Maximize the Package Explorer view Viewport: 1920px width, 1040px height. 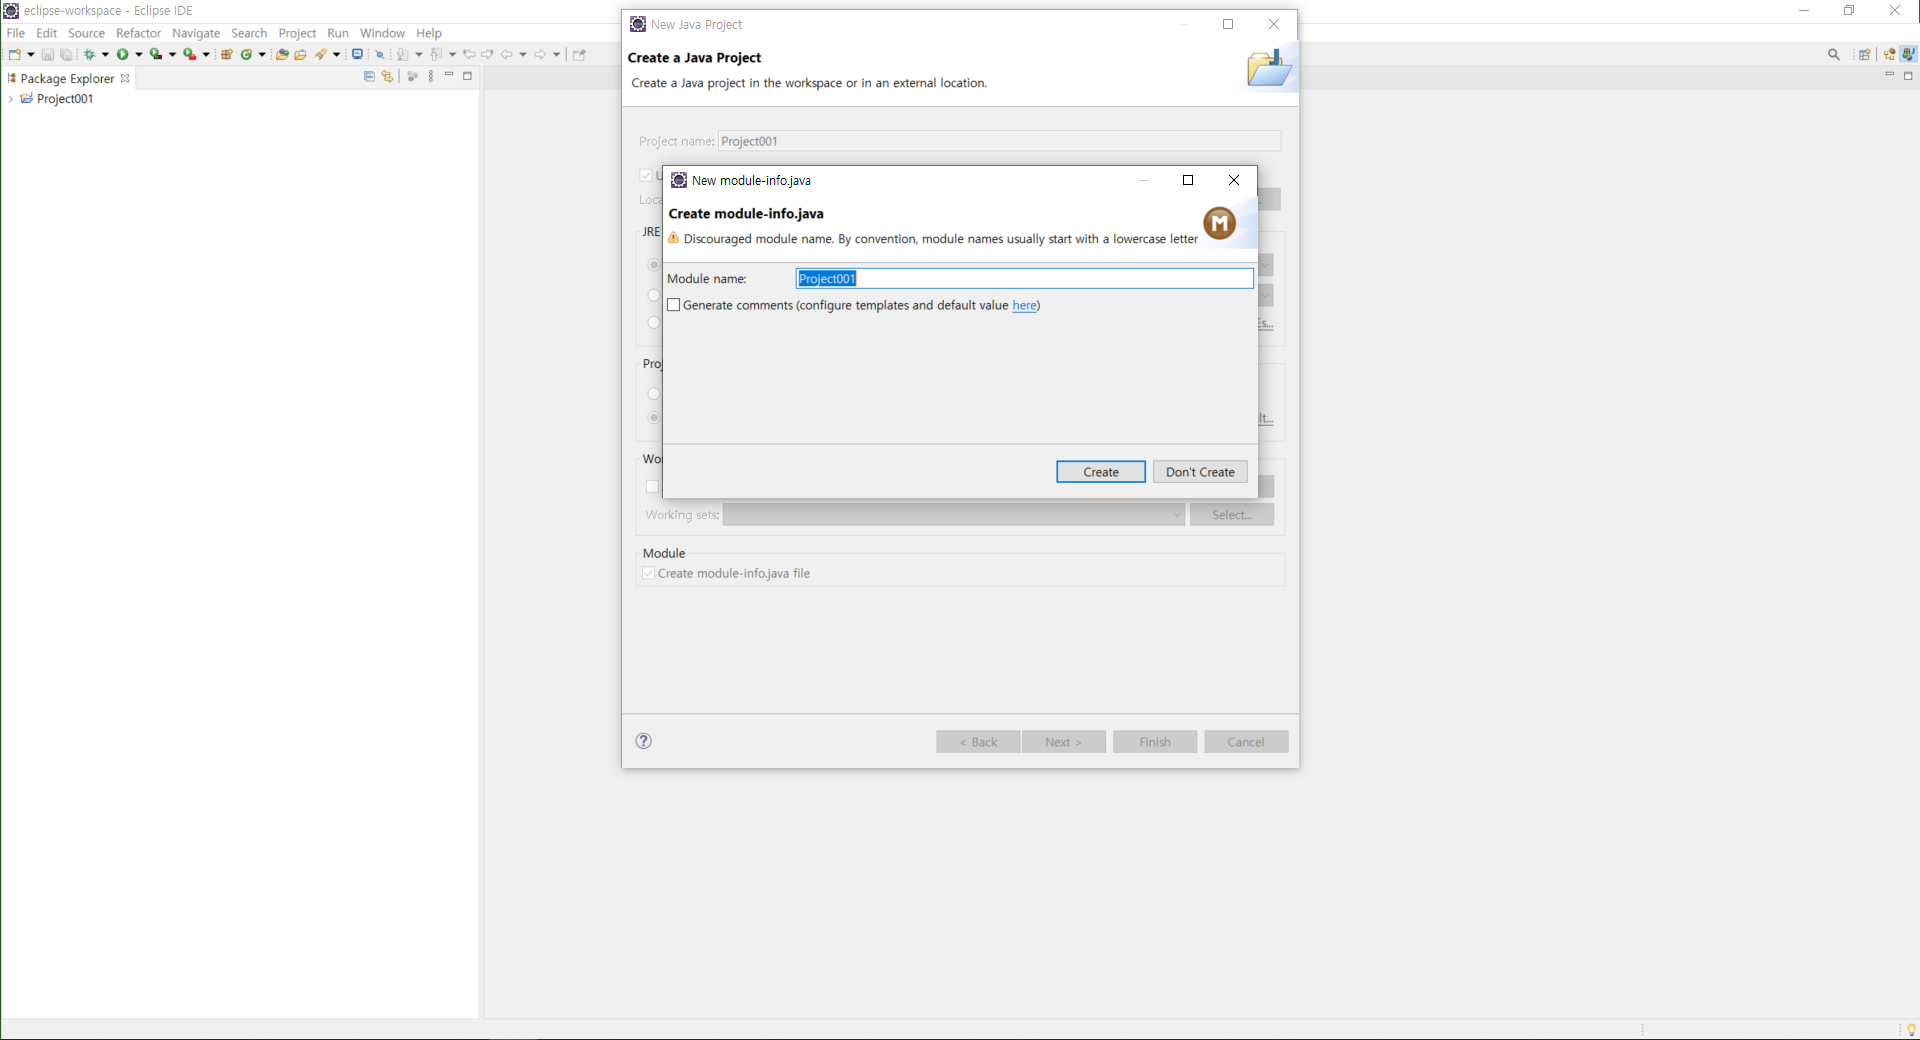click(x=467, y=76)
